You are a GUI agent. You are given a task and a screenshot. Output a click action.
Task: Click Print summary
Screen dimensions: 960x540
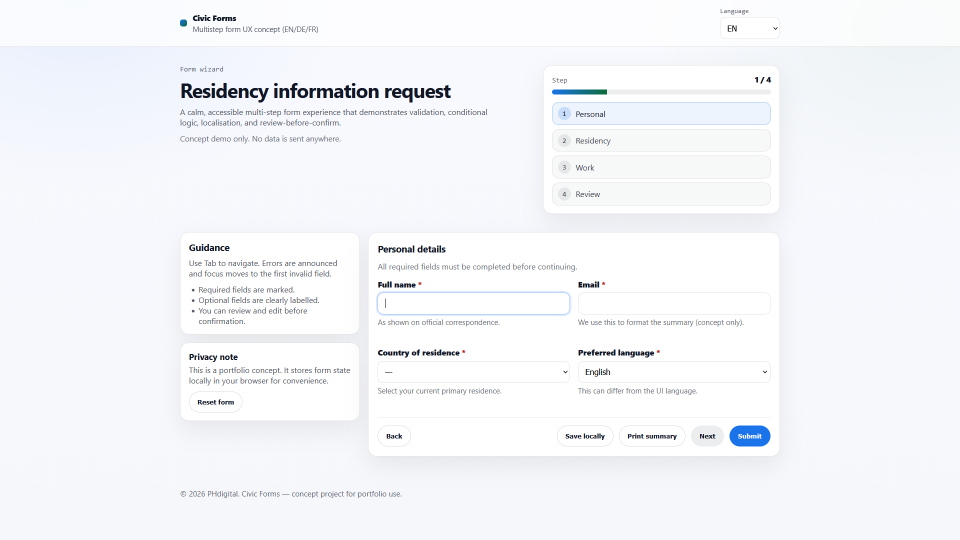(652, 436)
